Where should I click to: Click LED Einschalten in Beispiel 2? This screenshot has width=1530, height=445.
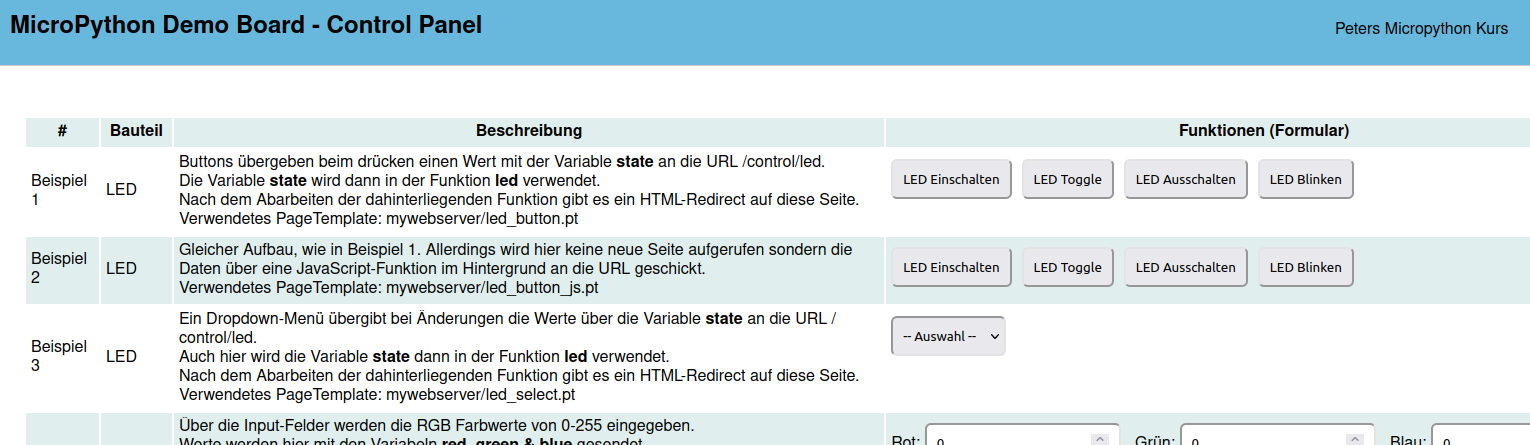click(951, 268)
